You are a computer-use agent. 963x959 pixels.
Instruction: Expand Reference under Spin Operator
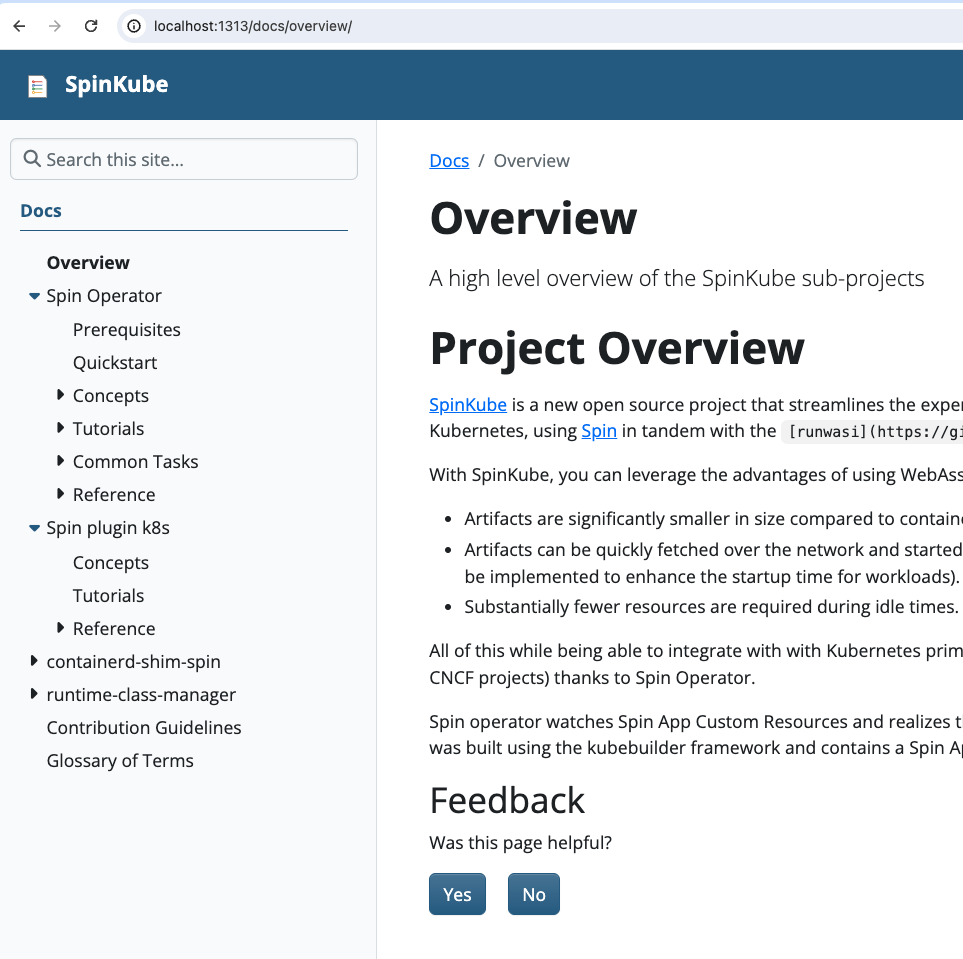pos(60,494)
